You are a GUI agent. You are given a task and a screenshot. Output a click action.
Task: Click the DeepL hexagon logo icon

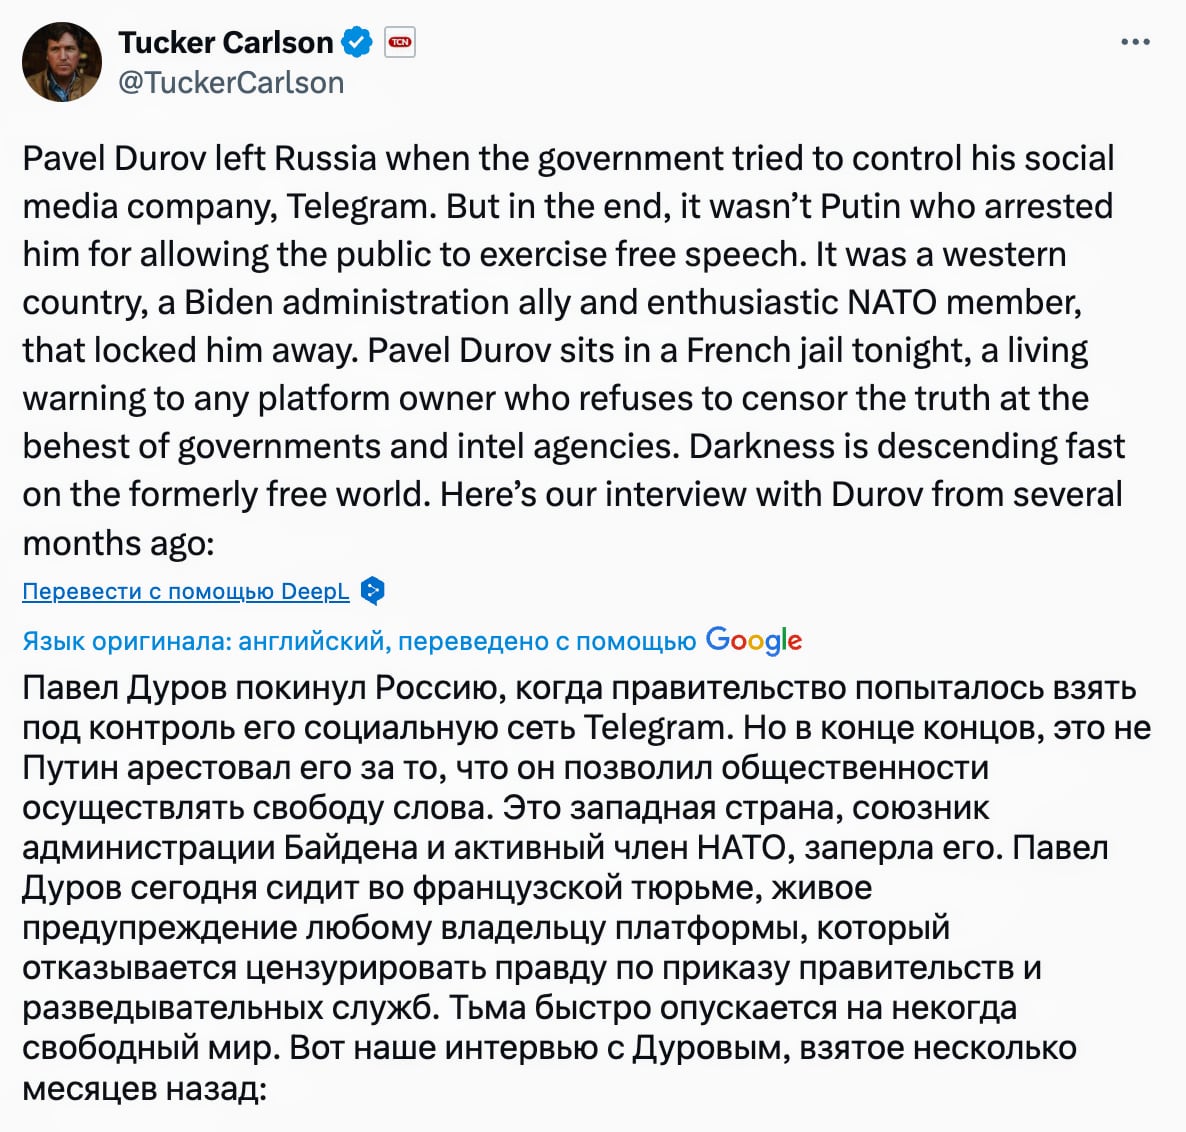click(x=373, y=591)
